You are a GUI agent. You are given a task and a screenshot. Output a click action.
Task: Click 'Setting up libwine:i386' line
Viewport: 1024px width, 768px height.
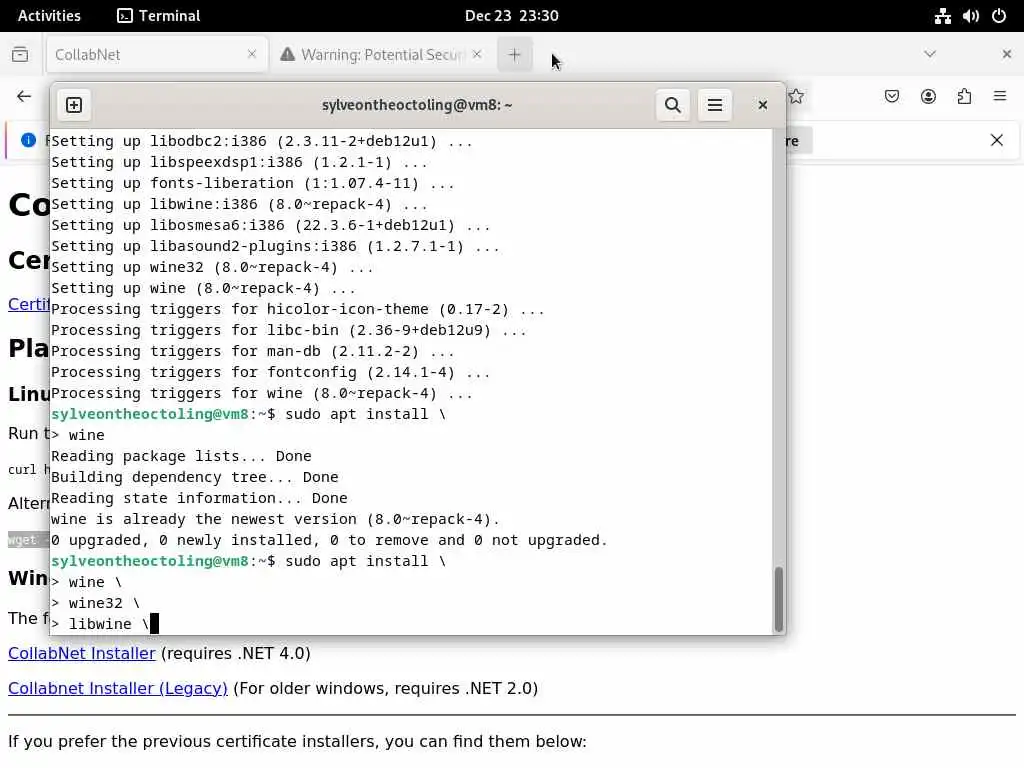coord(239,204)
